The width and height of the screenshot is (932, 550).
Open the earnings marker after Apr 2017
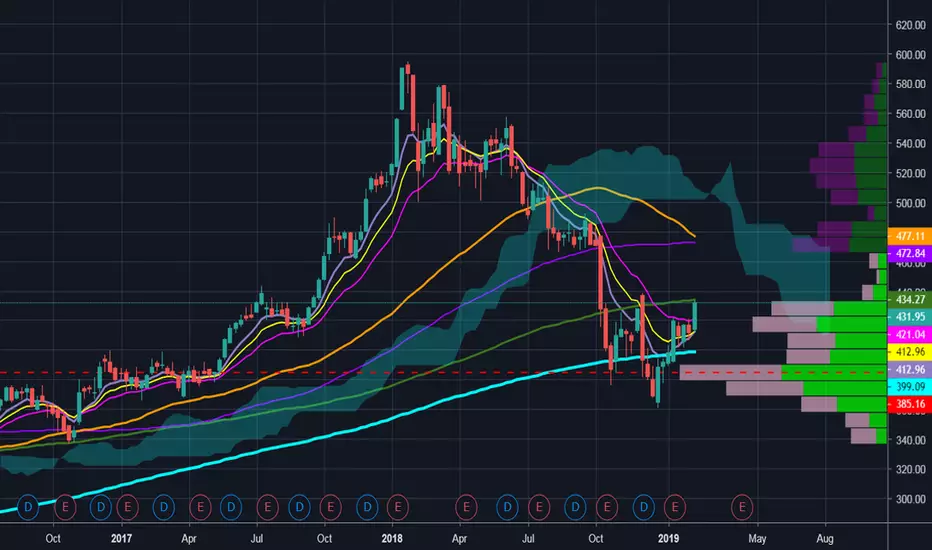pyautogui.click(x=200, y=507)
